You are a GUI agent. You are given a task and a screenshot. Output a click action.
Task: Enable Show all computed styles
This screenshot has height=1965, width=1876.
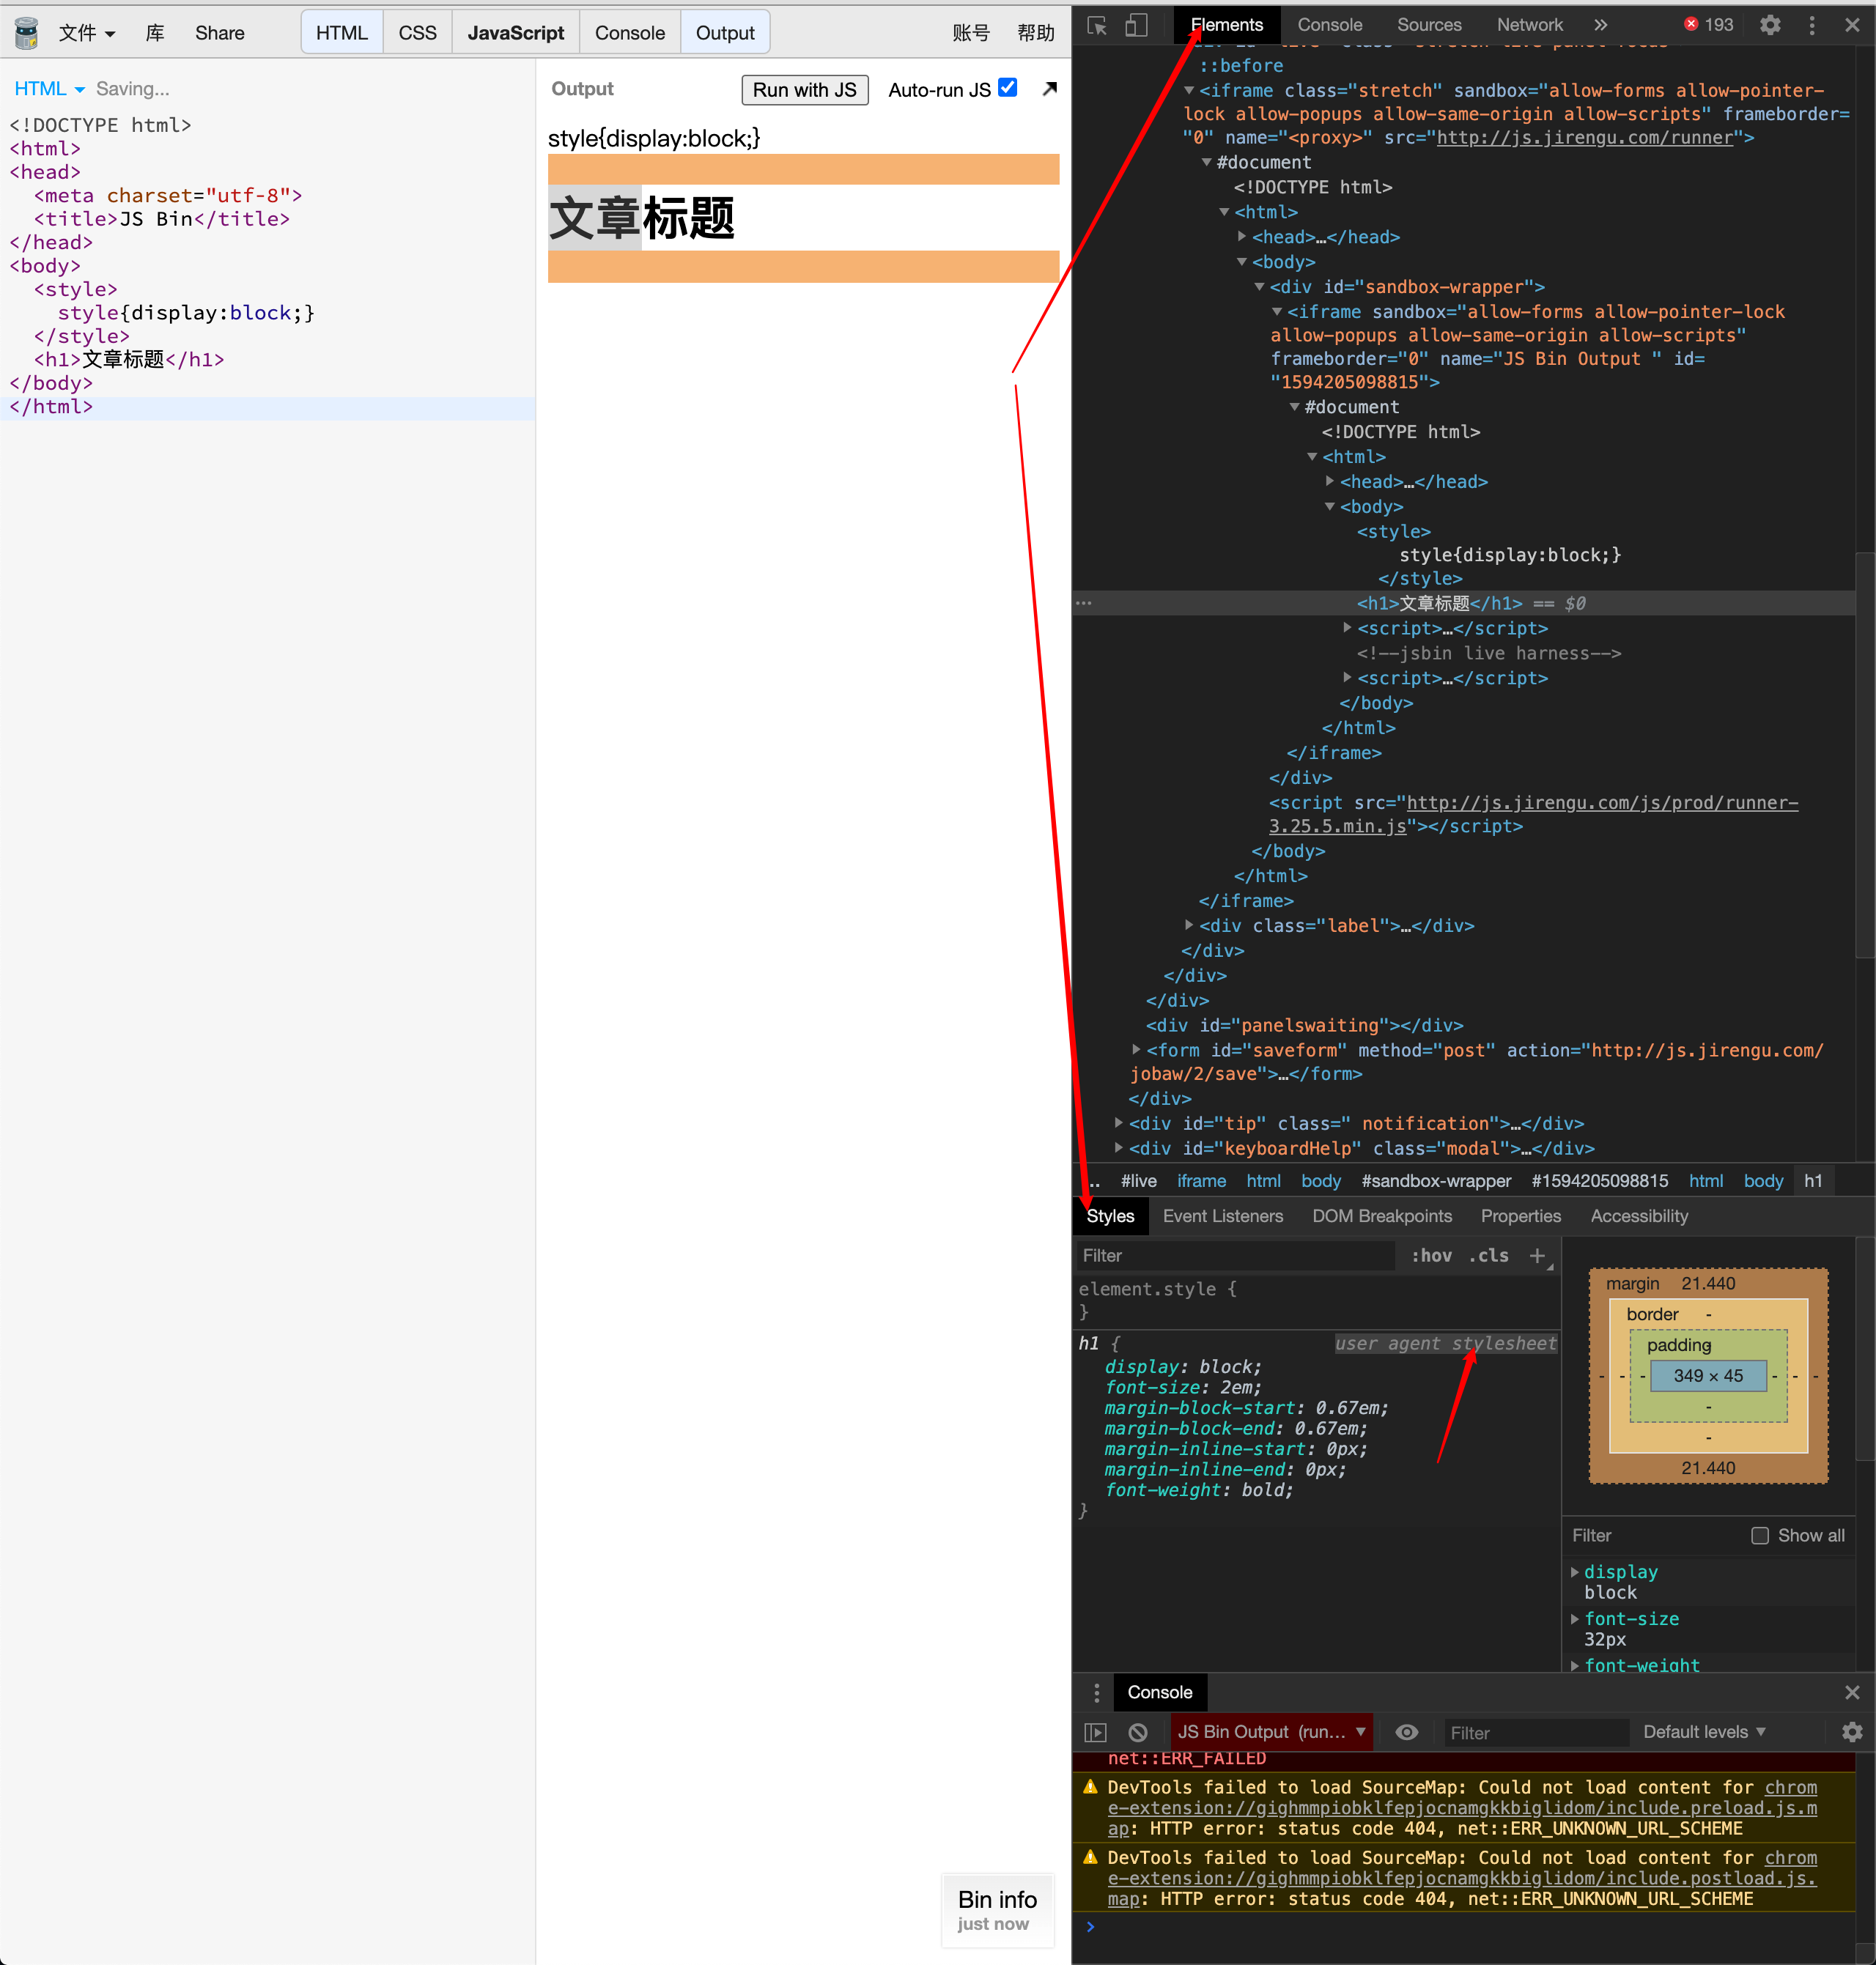coord(1760,1535)
